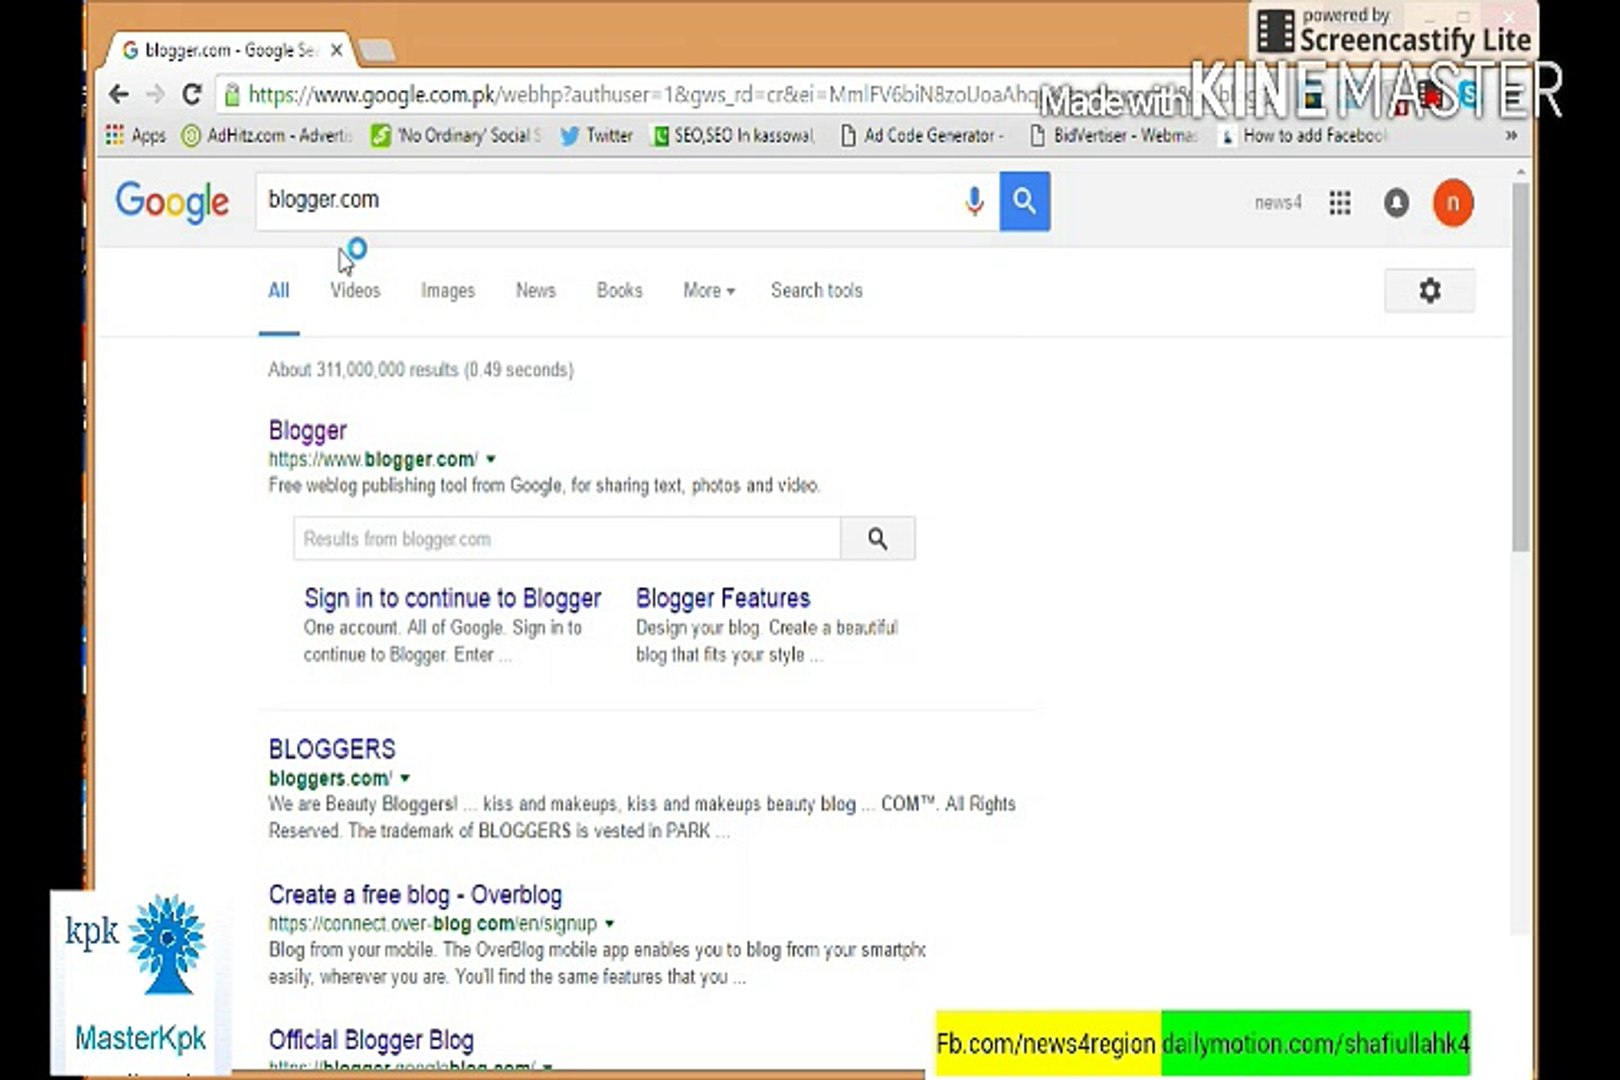Click the browser back arrow
The image size is (1620, 1080).
coord(119,95)
